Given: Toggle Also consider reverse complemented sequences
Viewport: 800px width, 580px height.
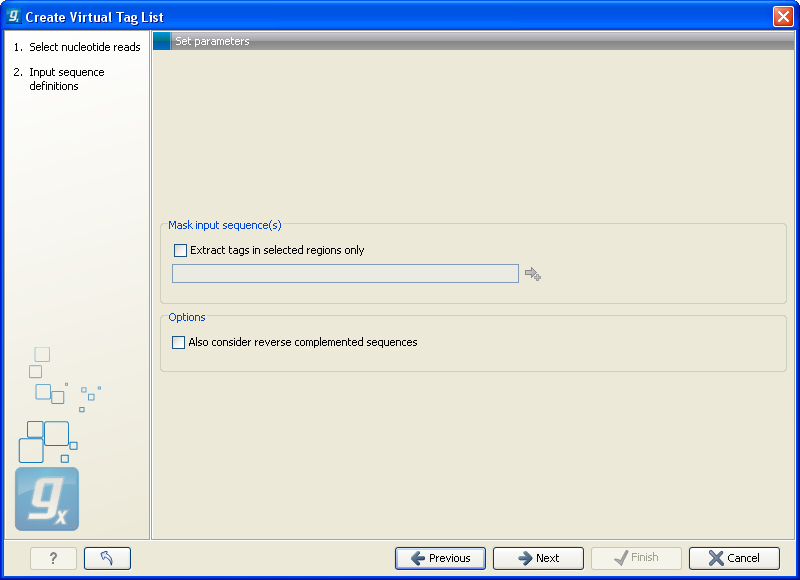Looking at the screenshot, I should point(179,342).
